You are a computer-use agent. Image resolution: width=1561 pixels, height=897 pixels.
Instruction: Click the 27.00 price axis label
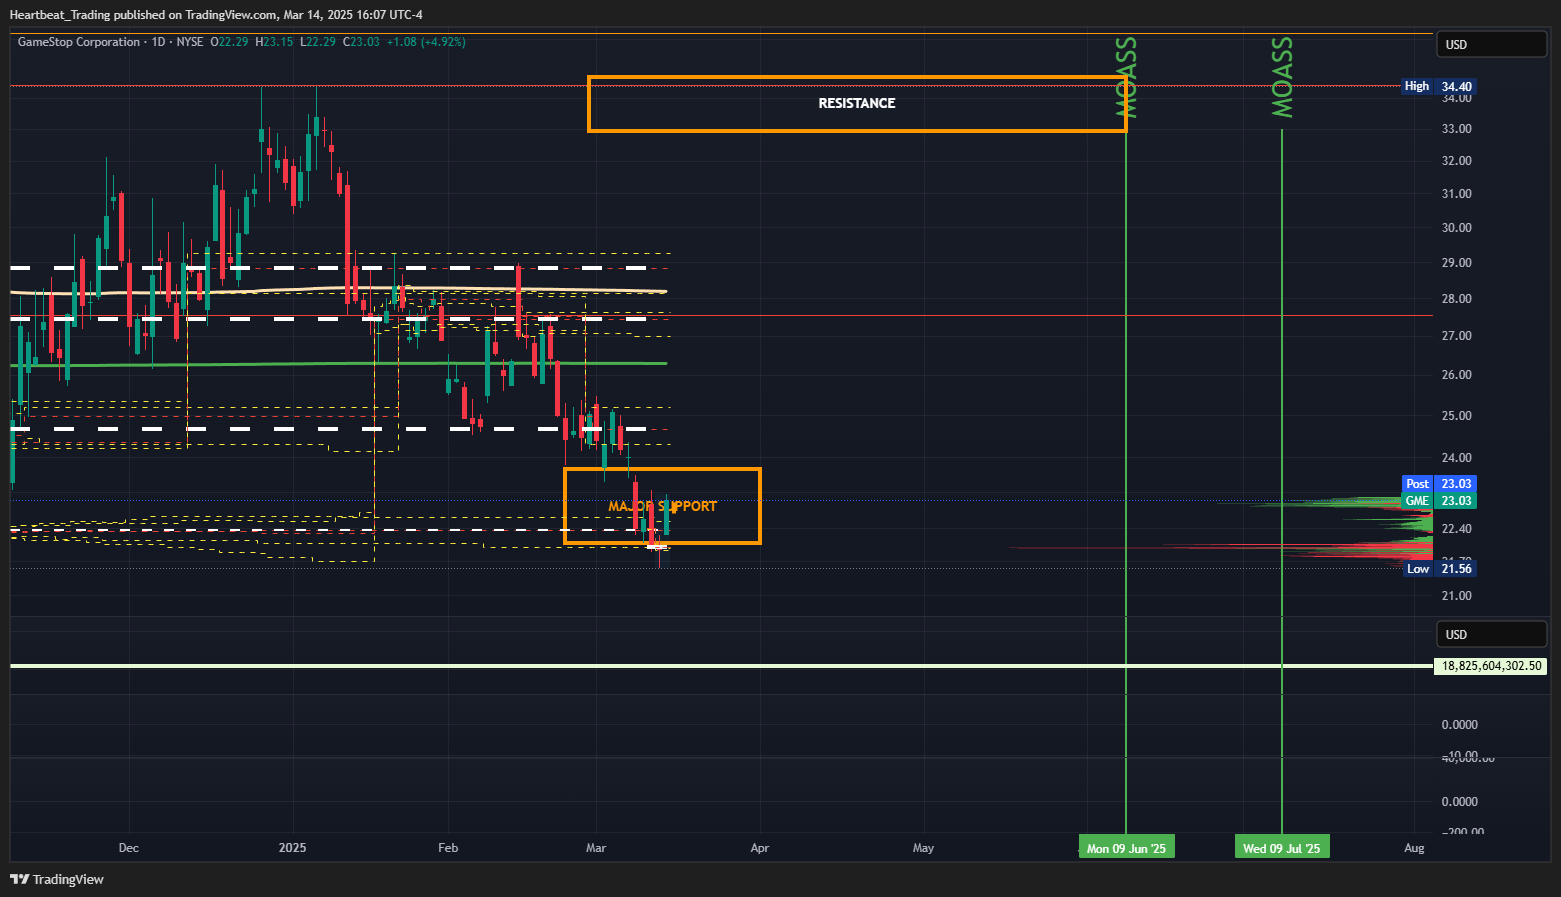tap(1457, 335)
